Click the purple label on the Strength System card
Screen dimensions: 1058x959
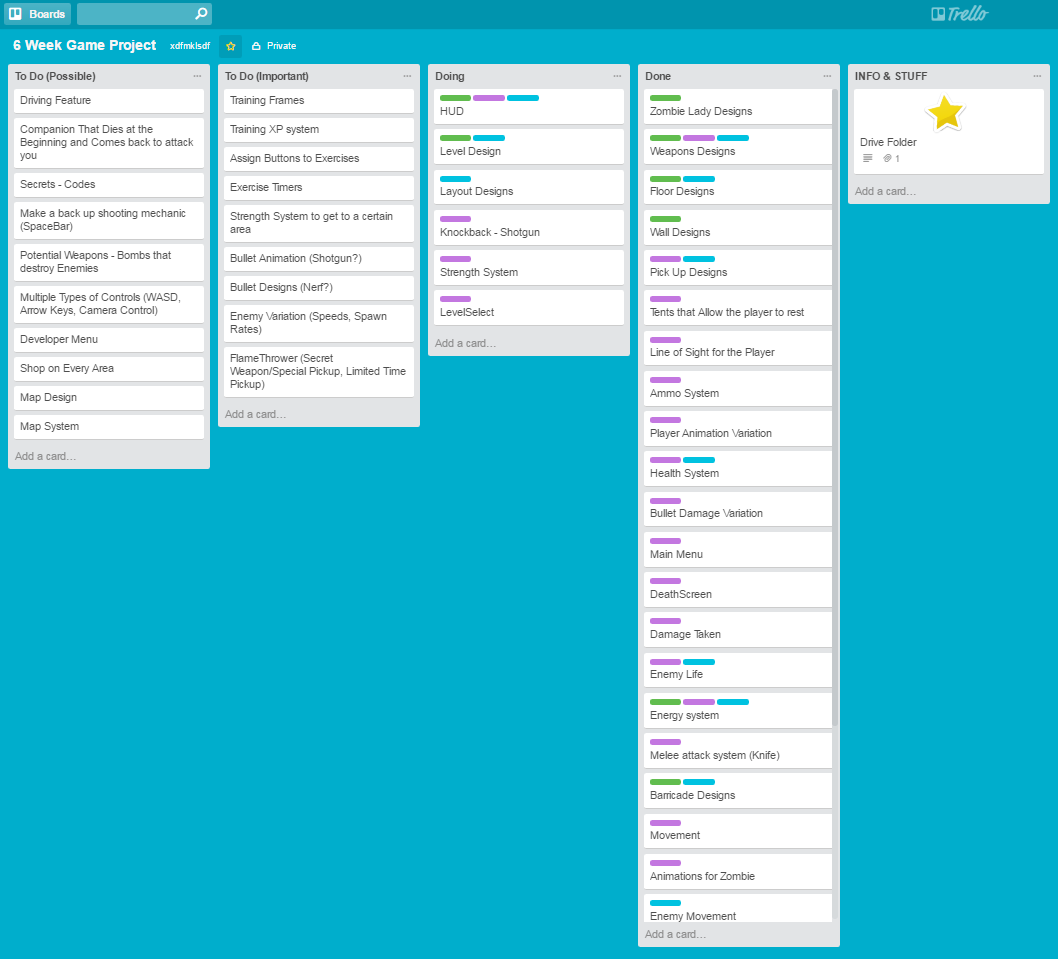[x=454, y=258]
